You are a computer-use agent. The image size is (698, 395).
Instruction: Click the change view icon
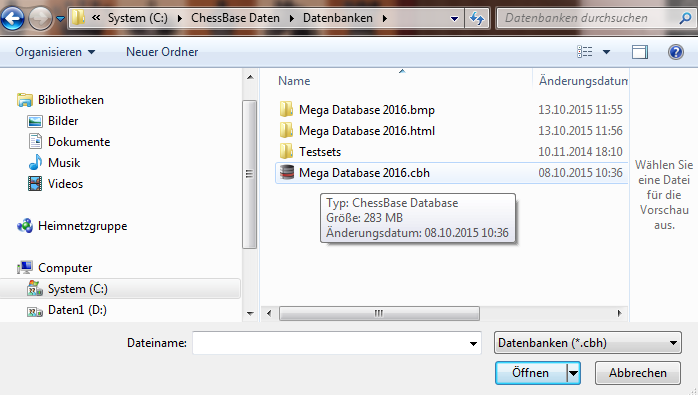584,52
